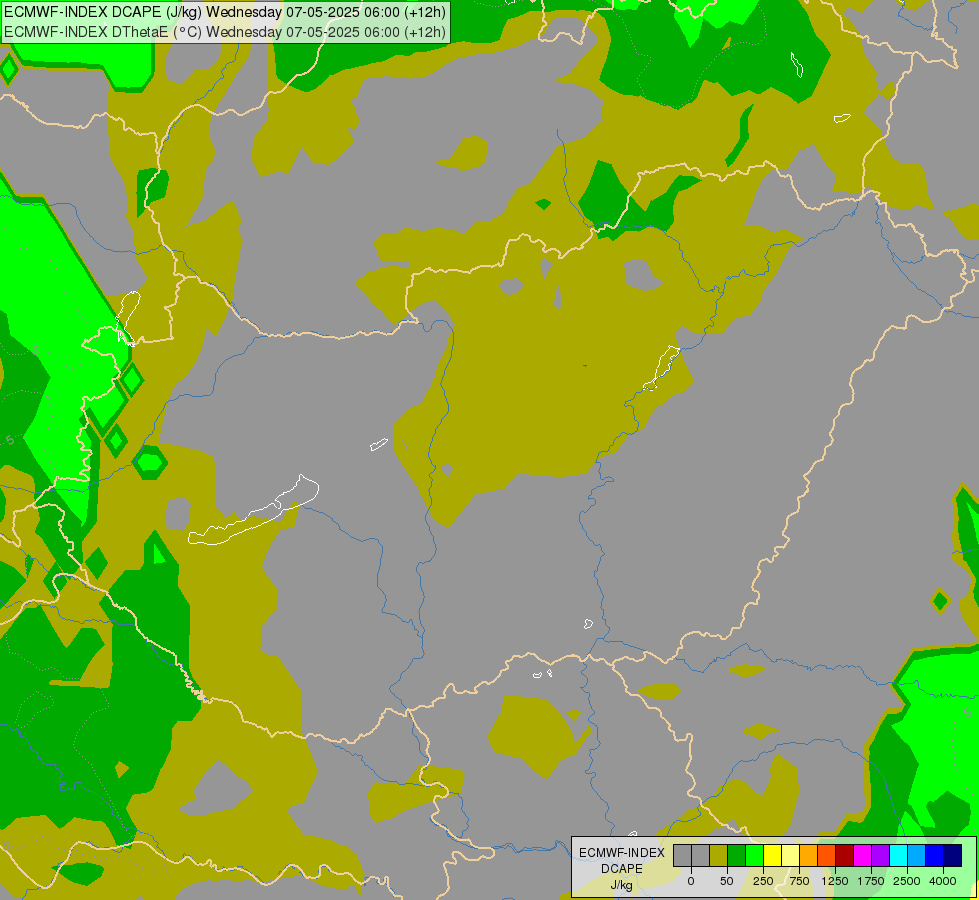Click the legend value '1250'

tap(835, 881)
